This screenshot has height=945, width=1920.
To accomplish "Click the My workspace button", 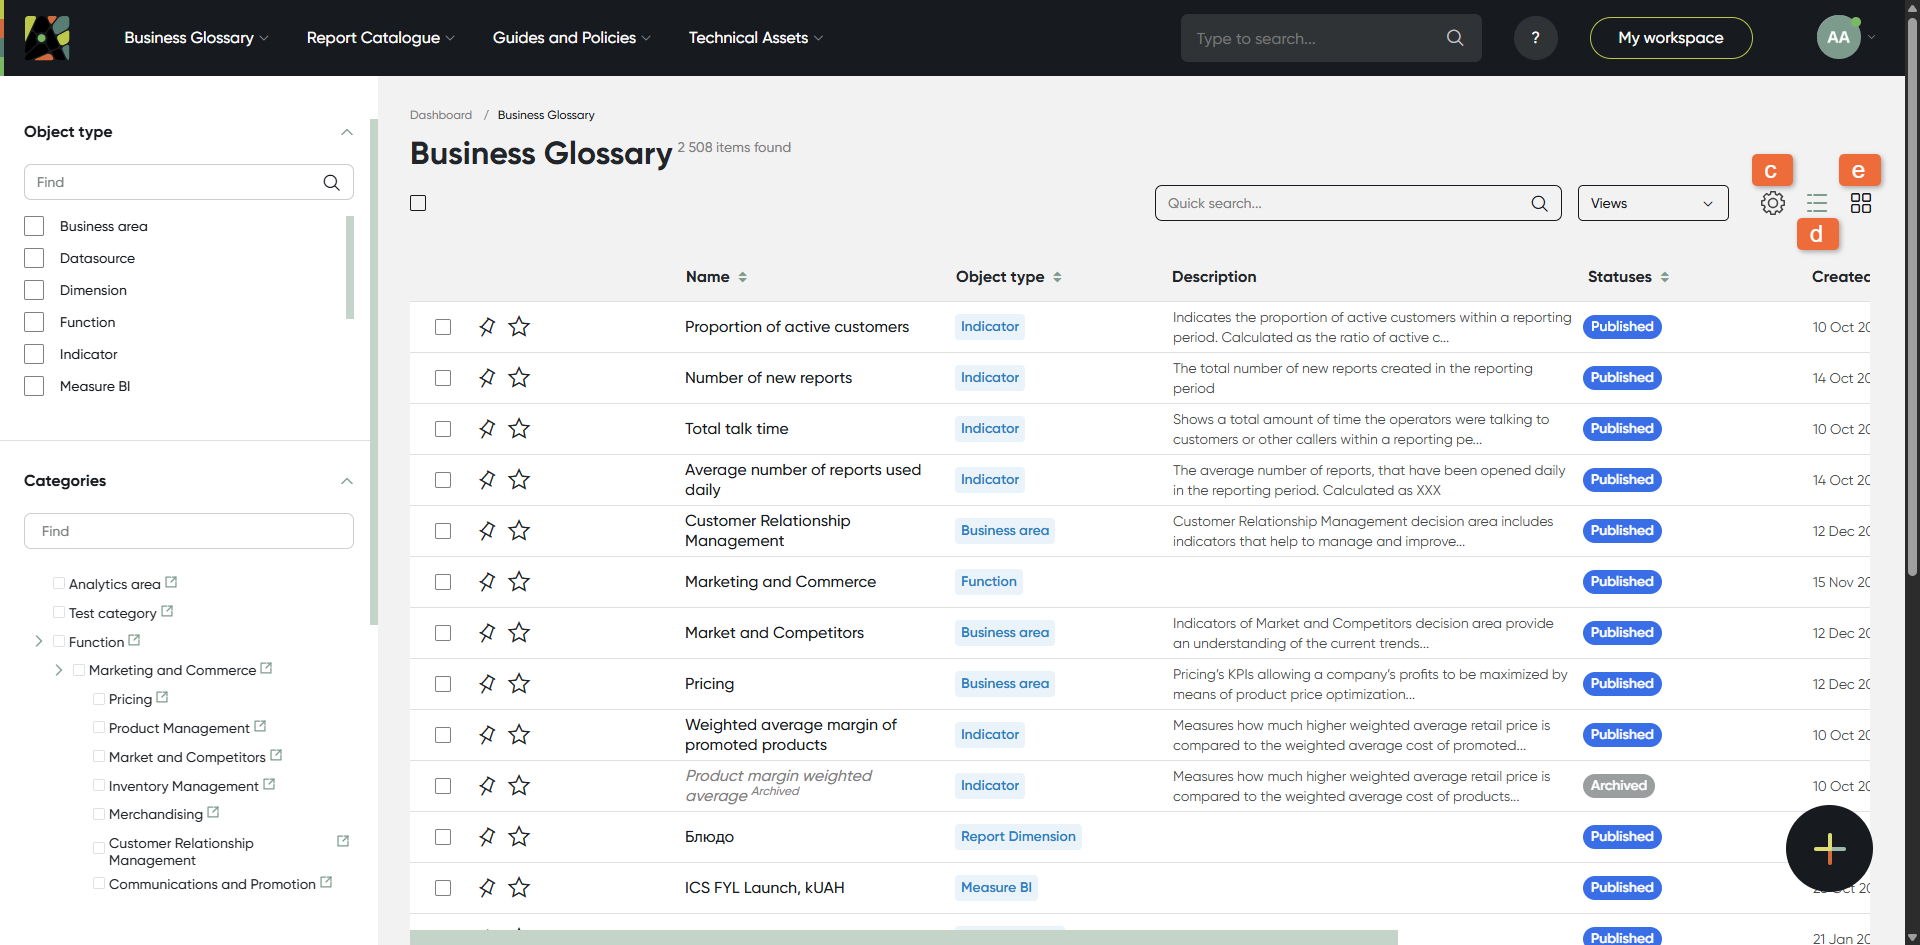I will (1670, 38).
